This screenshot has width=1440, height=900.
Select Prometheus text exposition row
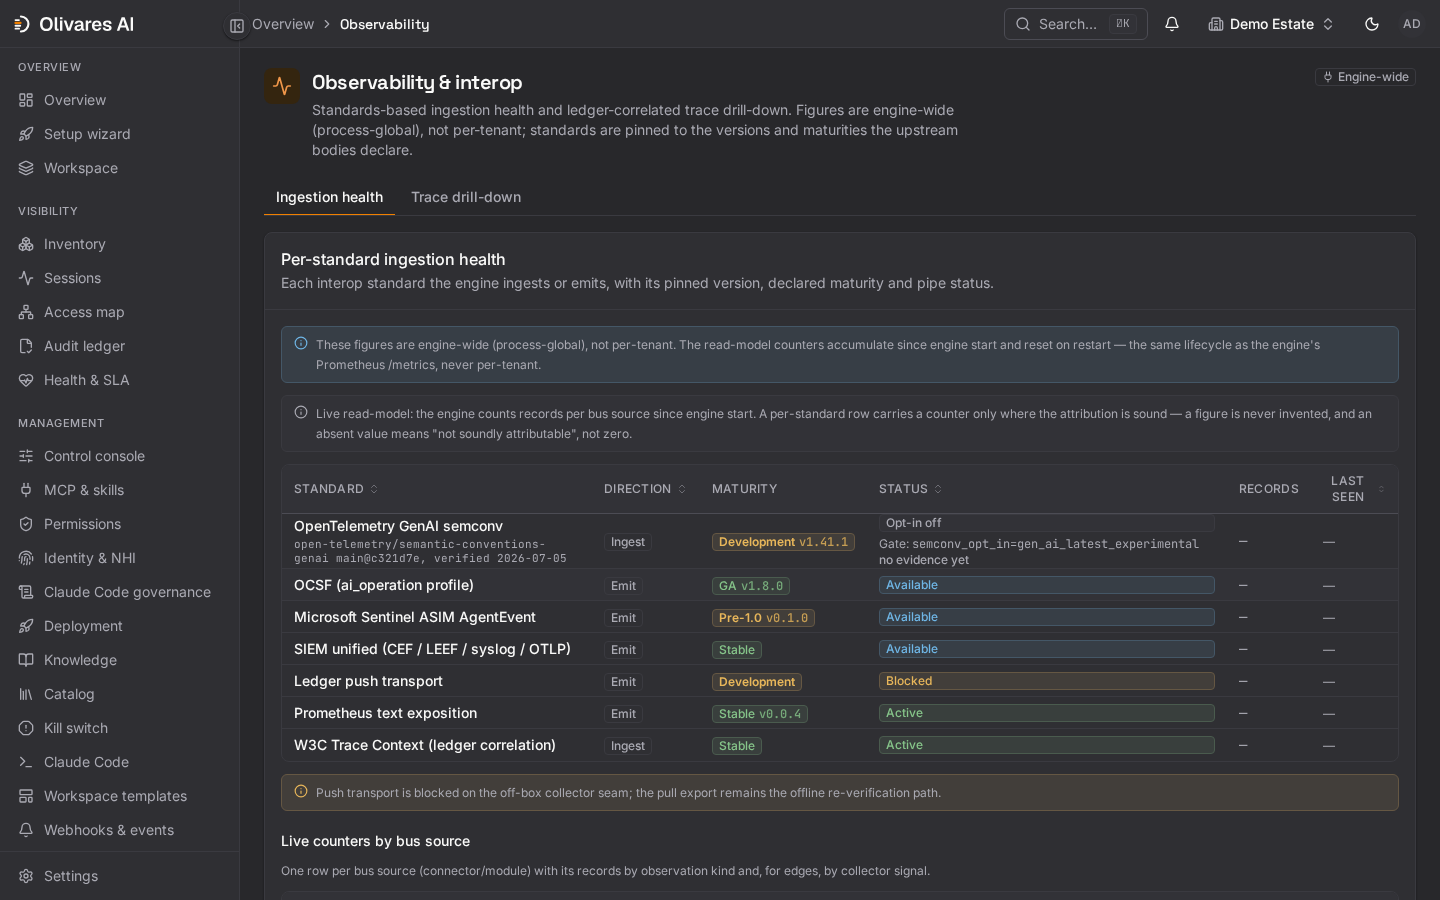839,713
